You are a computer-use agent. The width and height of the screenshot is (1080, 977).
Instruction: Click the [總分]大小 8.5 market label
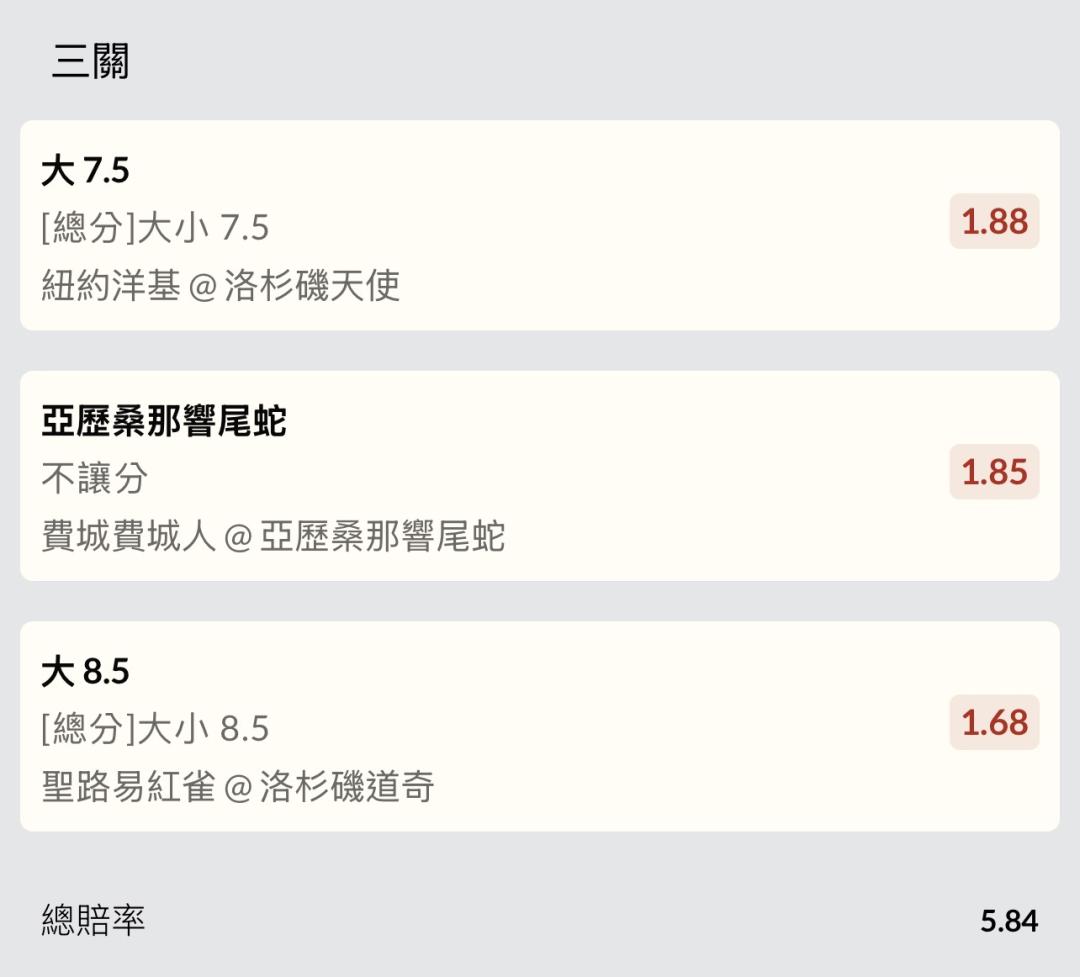point(155,728)
